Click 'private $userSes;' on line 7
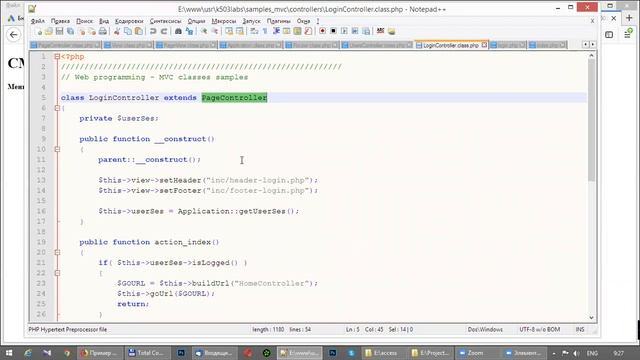 (x=119, y=118)
